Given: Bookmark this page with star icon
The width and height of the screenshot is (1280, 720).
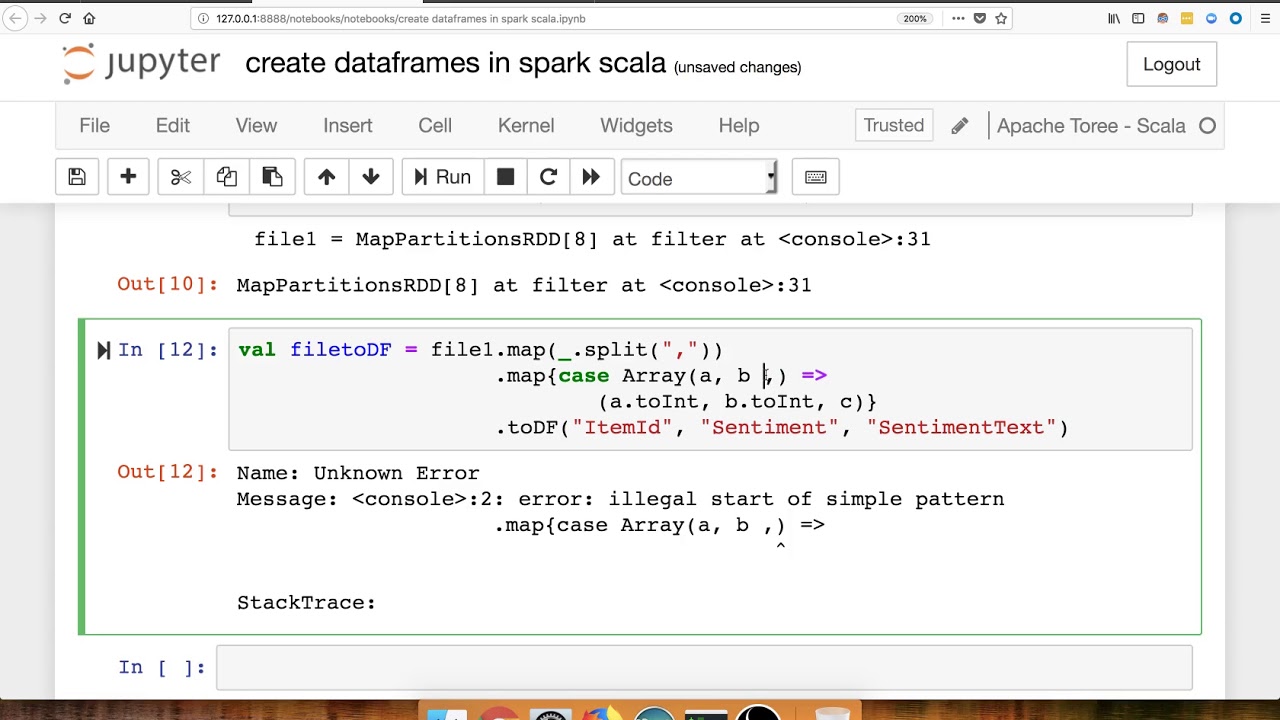Looking at the screenshot, I should pyautogui.click(x=1001, y=18).
